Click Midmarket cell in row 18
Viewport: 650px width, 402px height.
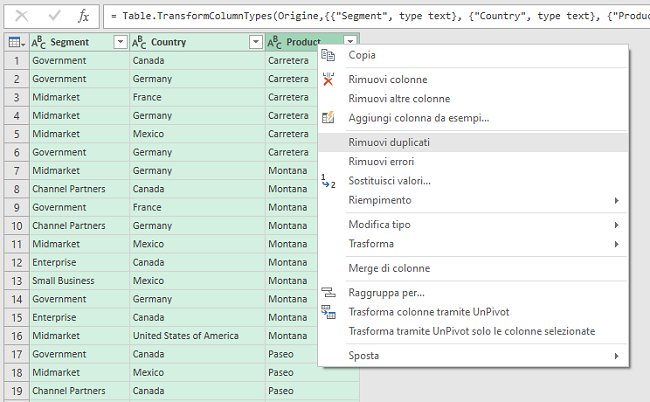coord(79,373)
